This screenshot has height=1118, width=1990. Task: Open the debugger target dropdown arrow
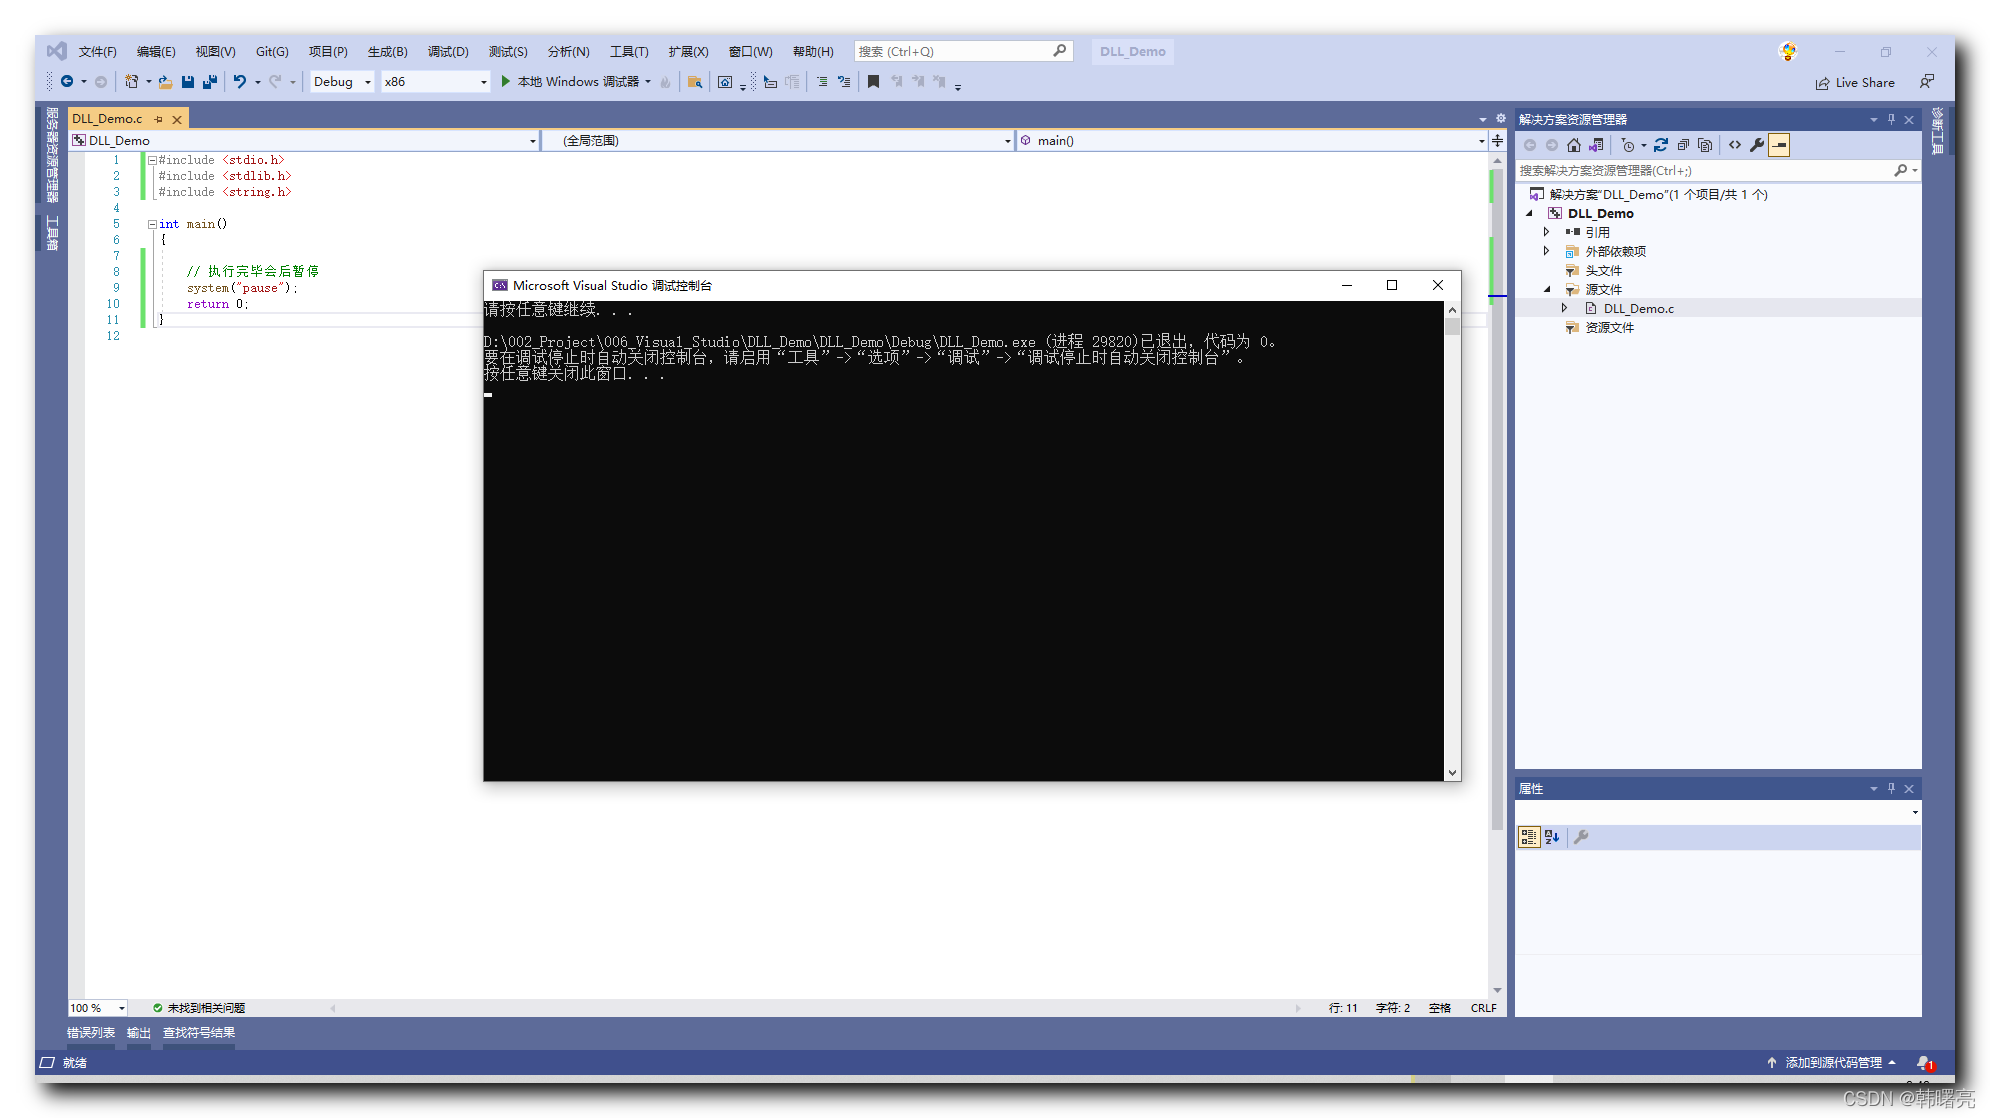click(x=648, y=82)
